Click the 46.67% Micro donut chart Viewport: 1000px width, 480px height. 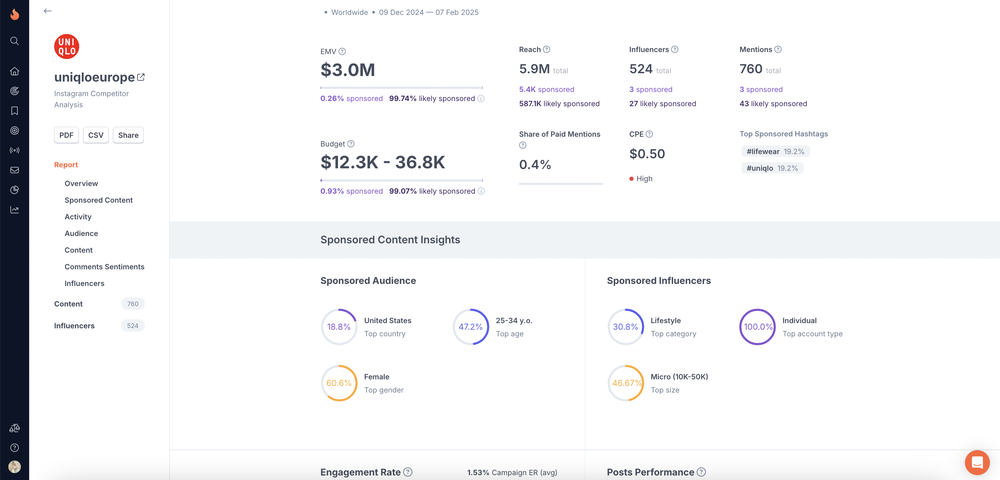pyautogui.click(x=626, y=383)
